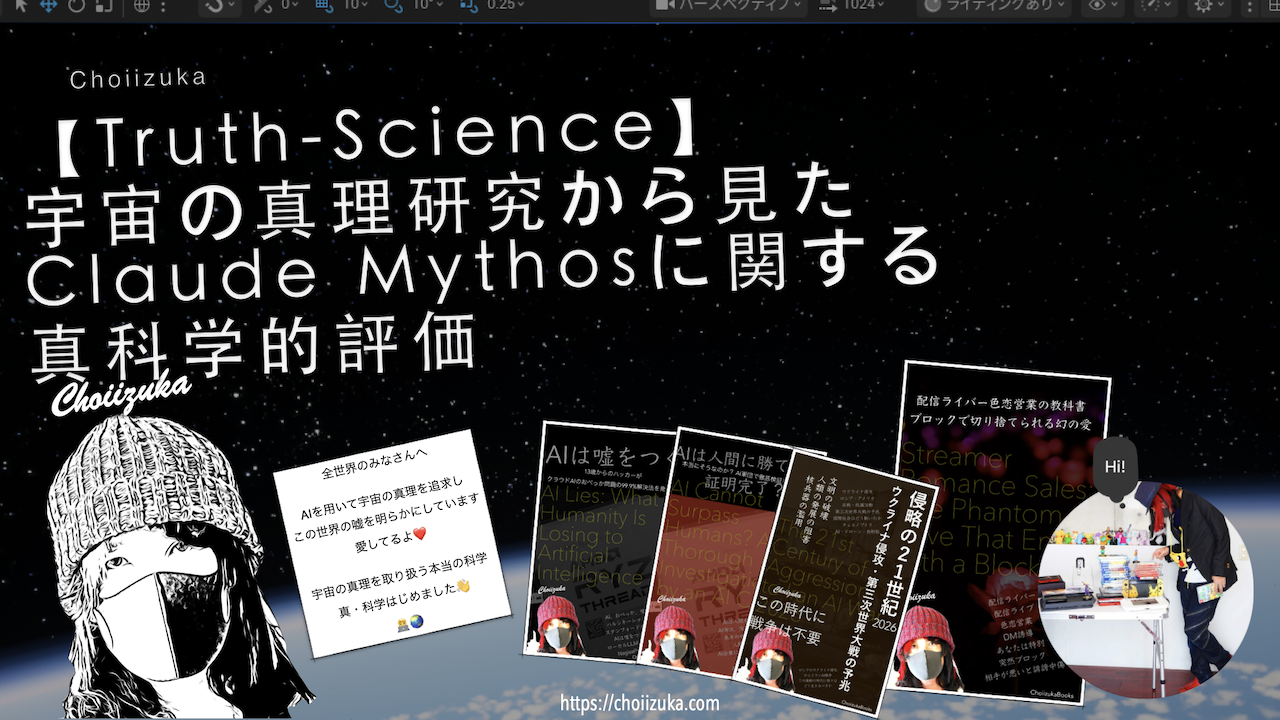Toggle world/local coordinate globe icon

pyautogui.click(x=142, y=5)
